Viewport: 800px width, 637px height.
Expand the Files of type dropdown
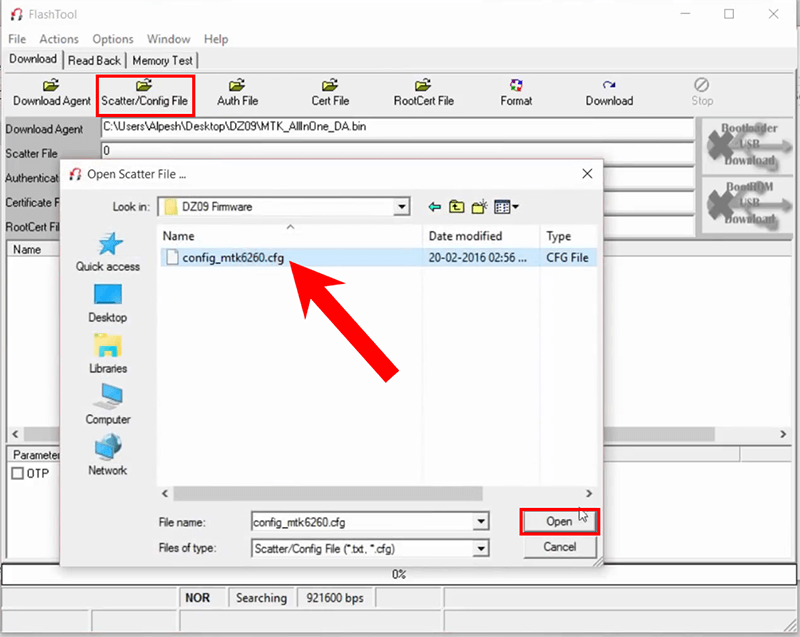pyautogui.click(x=481, y=549)
